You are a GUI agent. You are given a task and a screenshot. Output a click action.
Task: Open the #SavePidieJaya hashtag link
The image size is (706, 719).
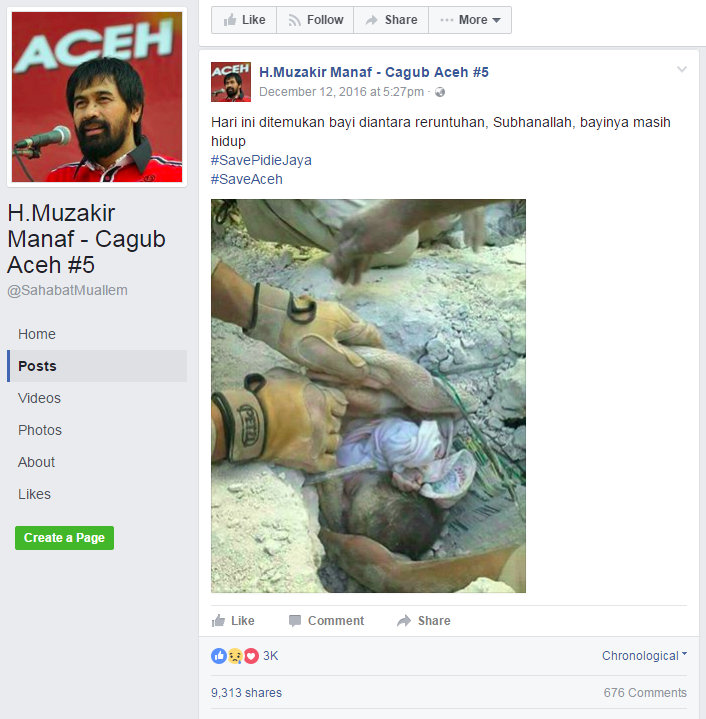pyautogui.click(x=261, y=160)
